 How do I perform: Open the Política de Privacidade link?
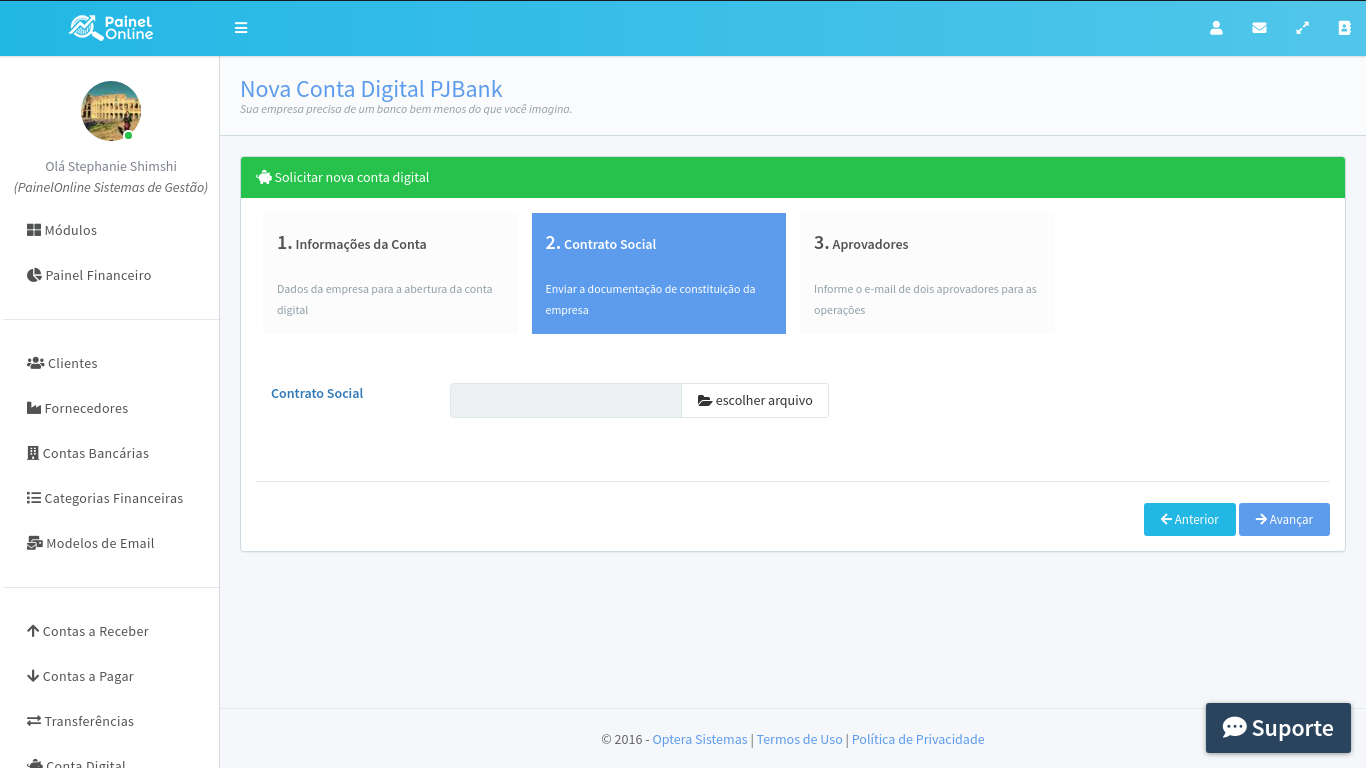click(918, 739)
